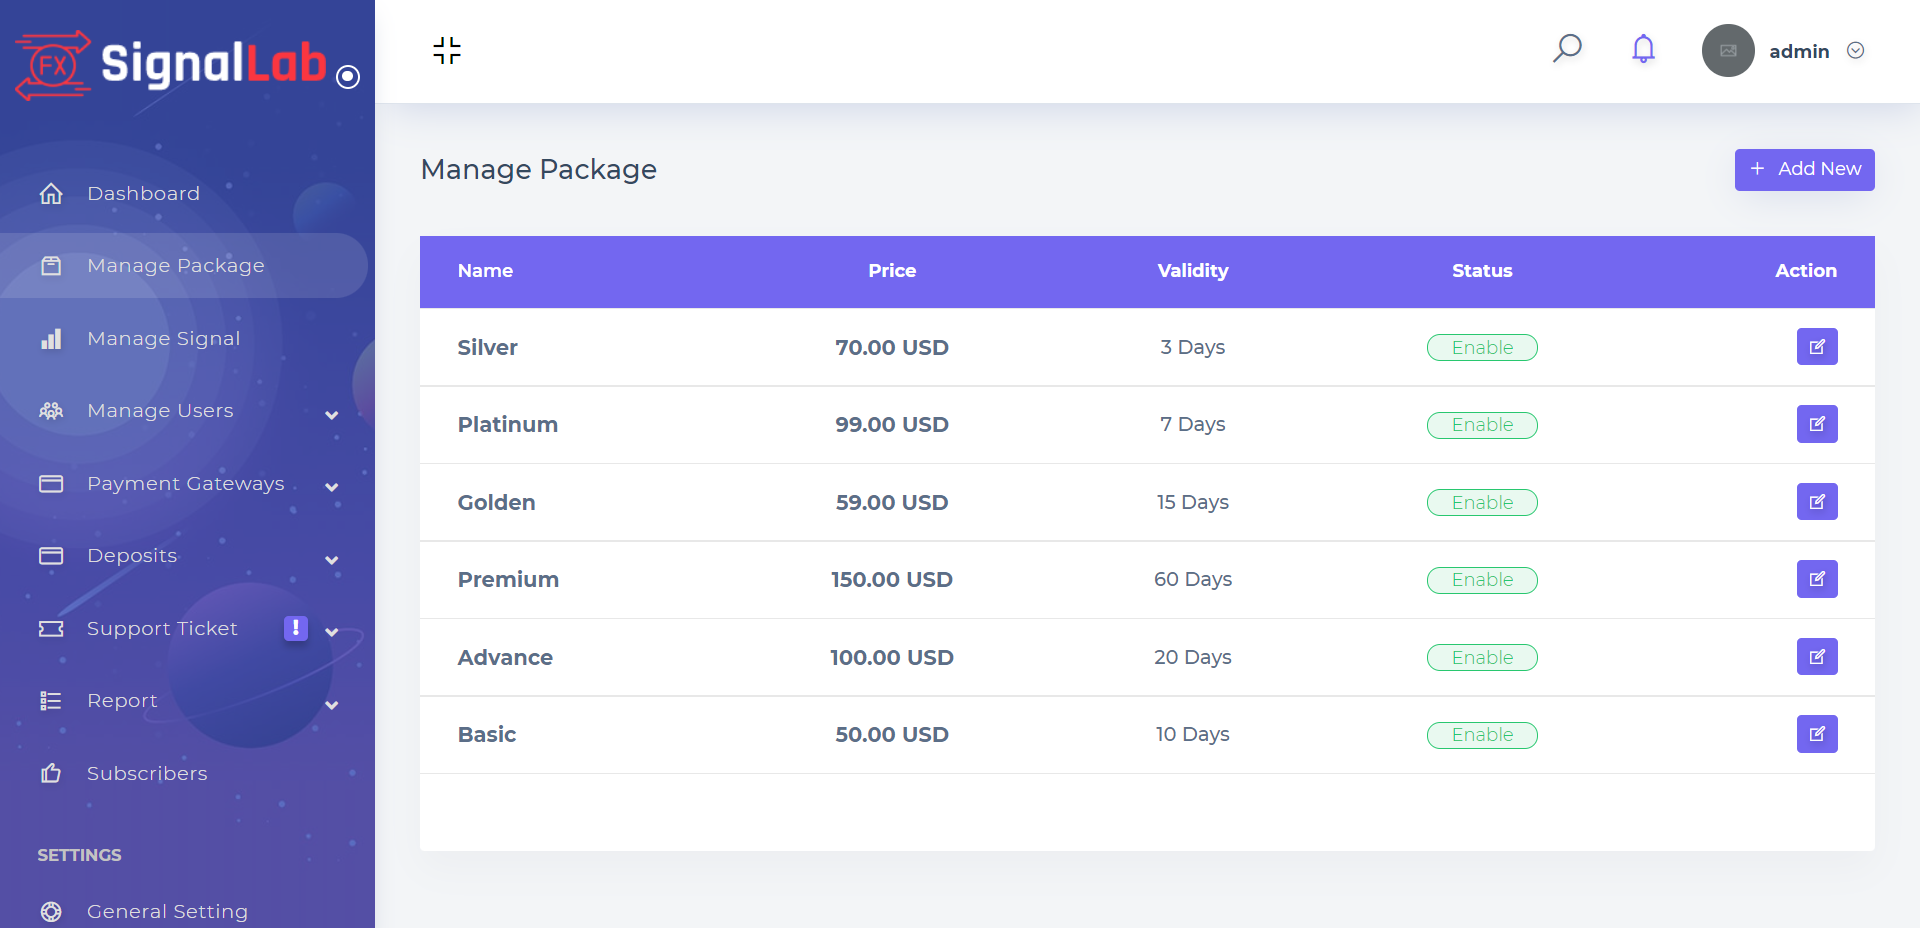This screenshot has width=1920, height=928.
Task: Click the edit icon for Premium package
Action: click(1816, 579)
